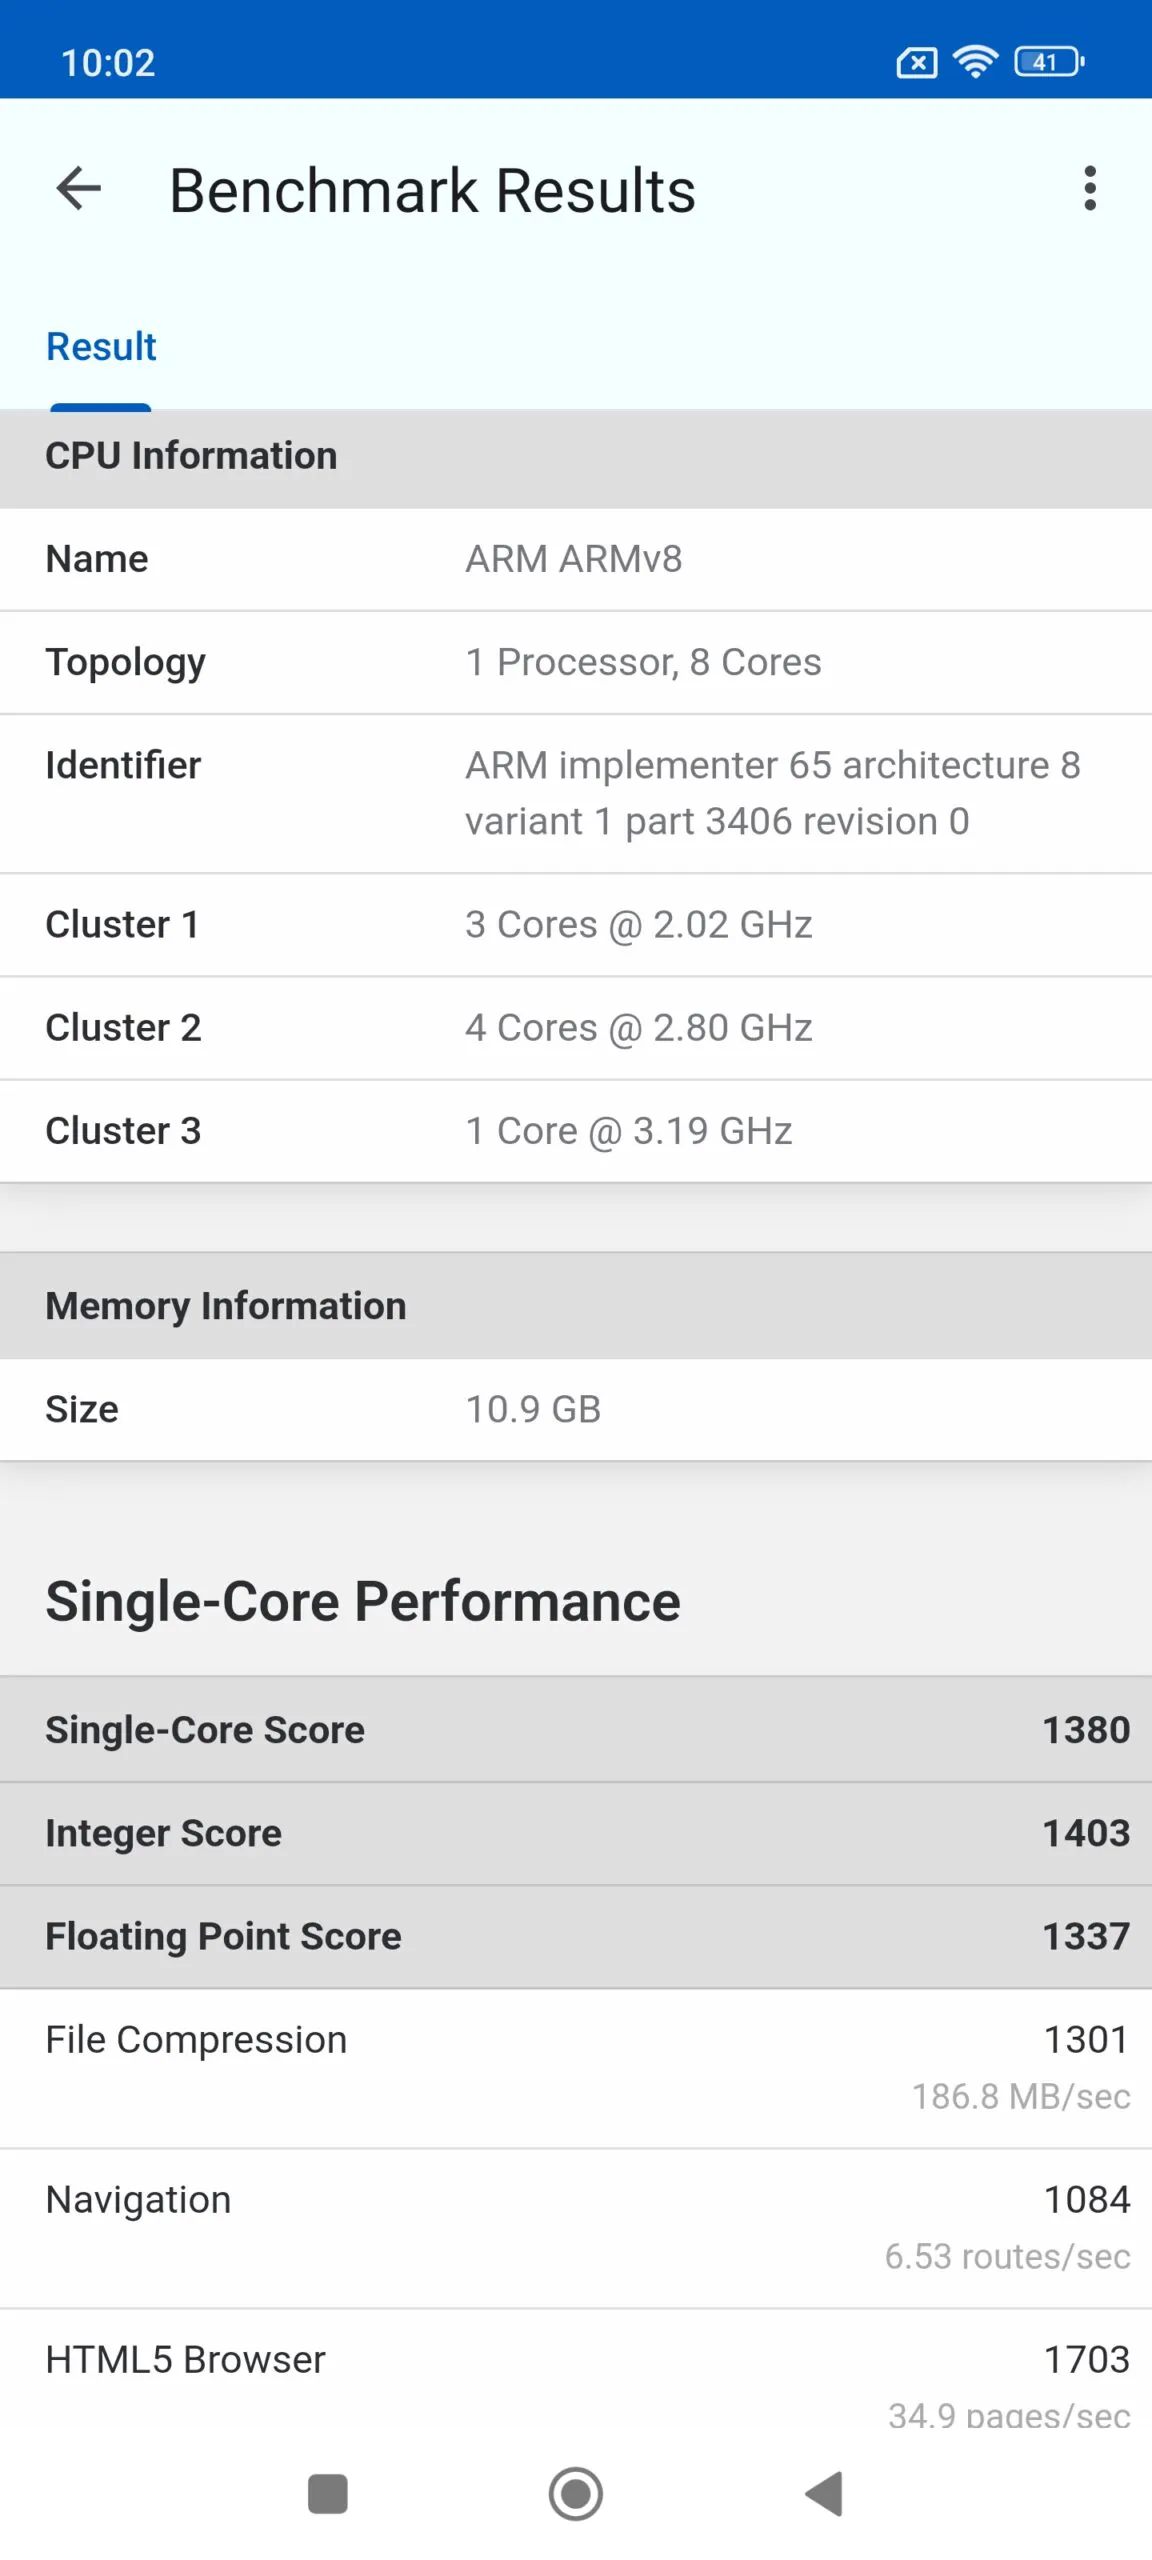Tap the SIM card missing status icon
Image resolution: width=1152 pixels, height=2560 pixels.
coord(916,63)
